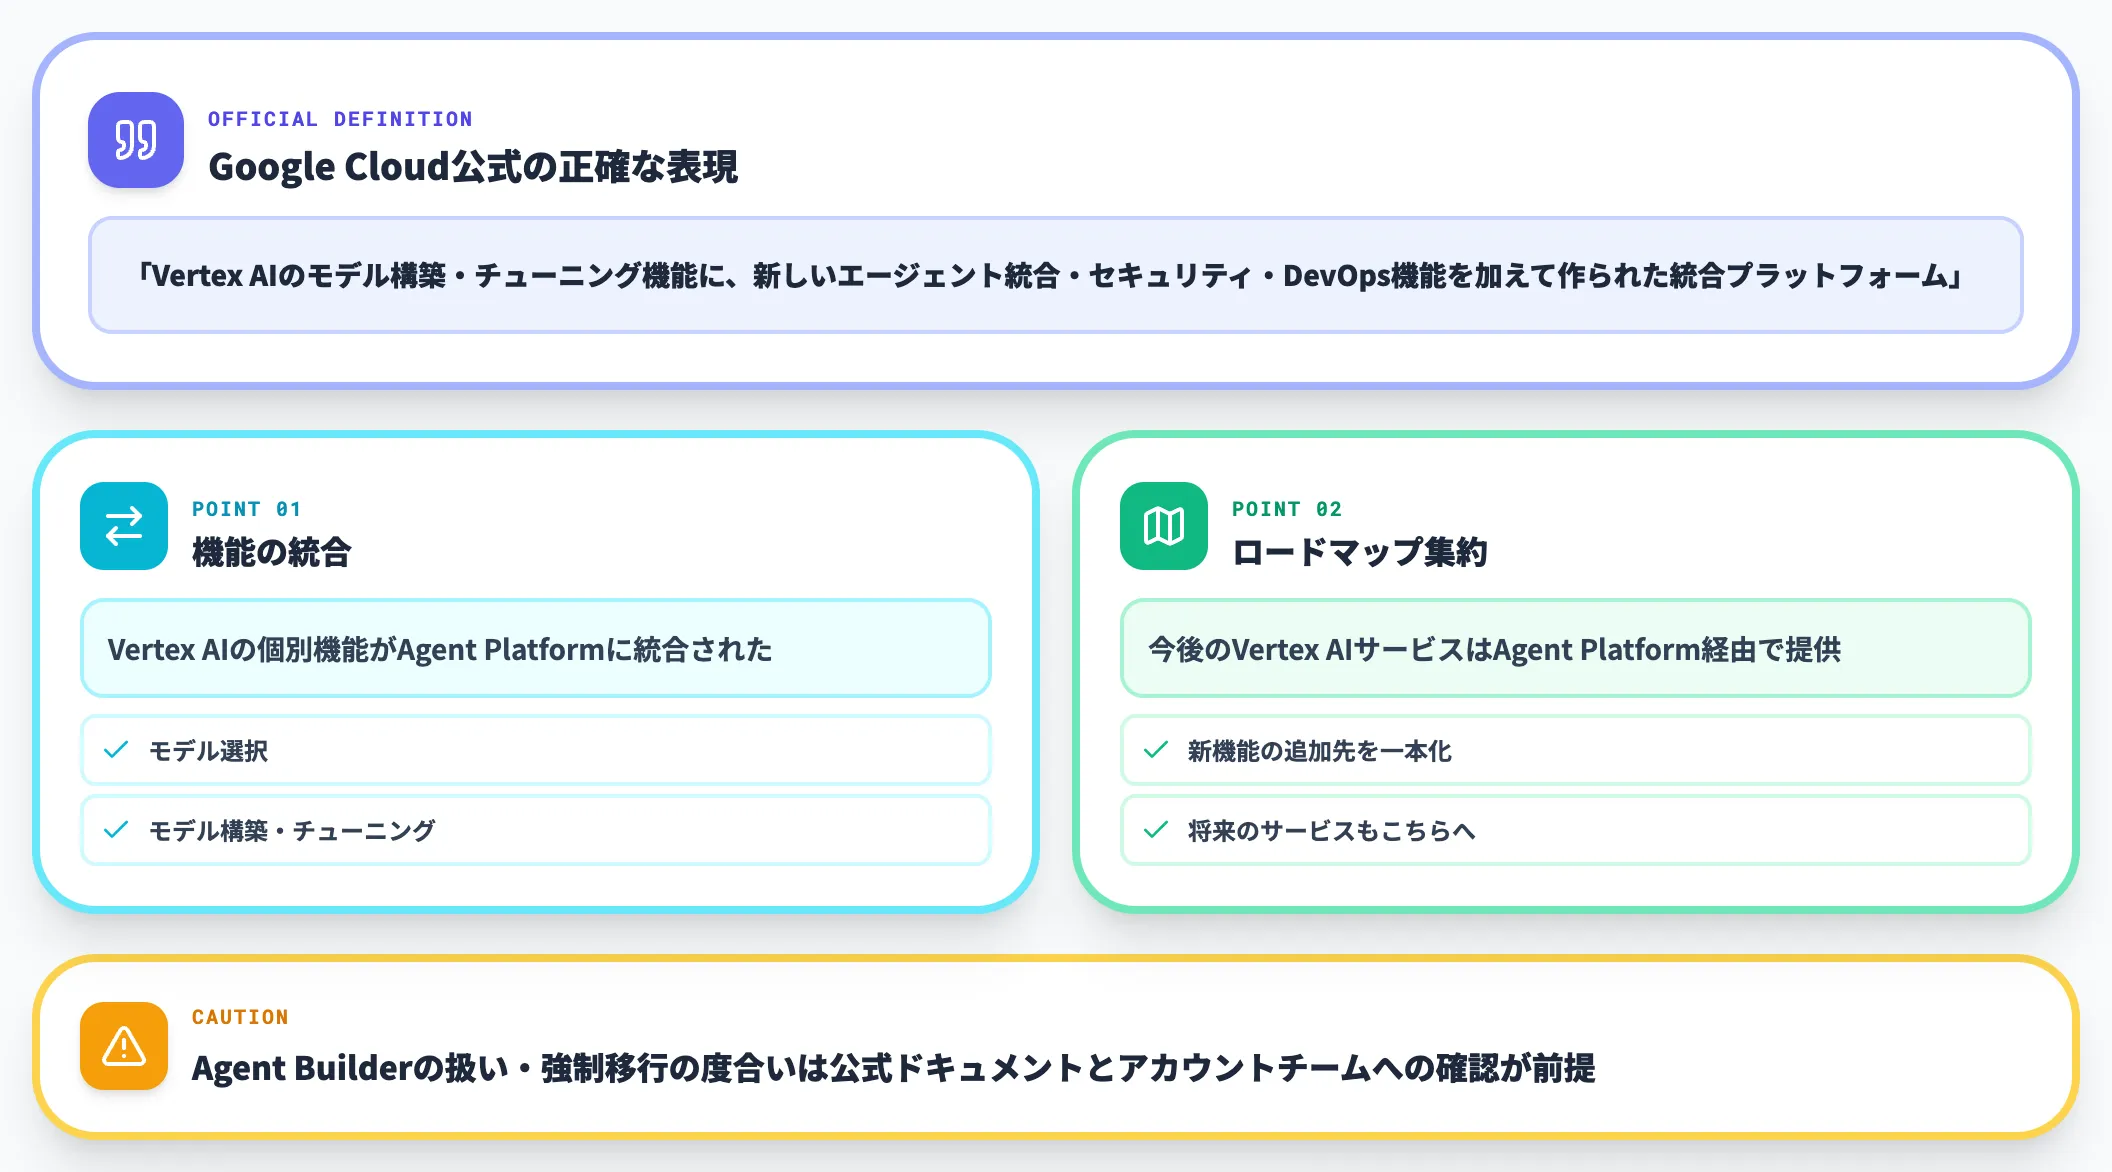This screenshot has width=2112, height=1172.
Task: Click the orange warning triangle icon
Action: [x=123, y=1047]
